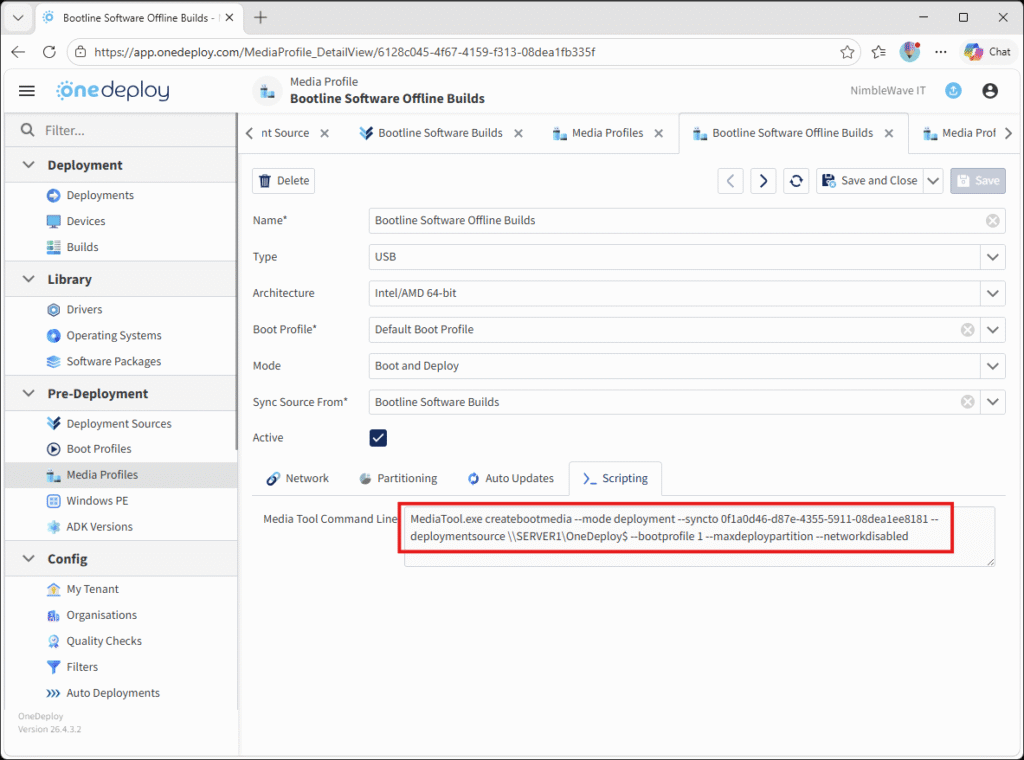
Task: Click the Media Profile header icon
Action: pos(267,91)
